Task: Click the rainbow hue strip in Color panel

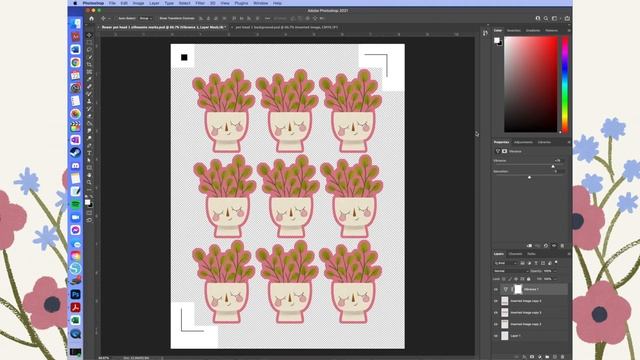Action: pos(565,84)
